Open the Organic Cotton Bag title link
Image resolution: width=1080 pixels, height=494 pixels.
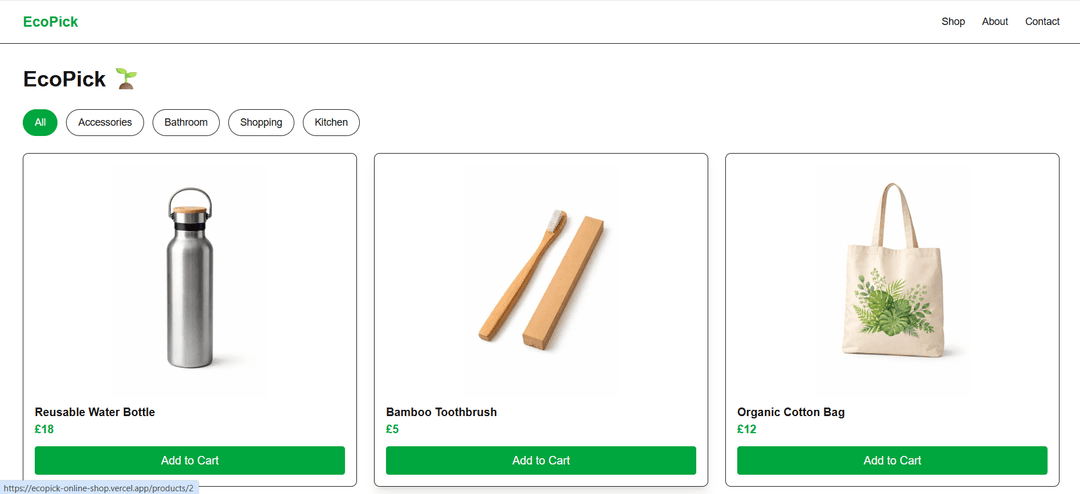791,412
